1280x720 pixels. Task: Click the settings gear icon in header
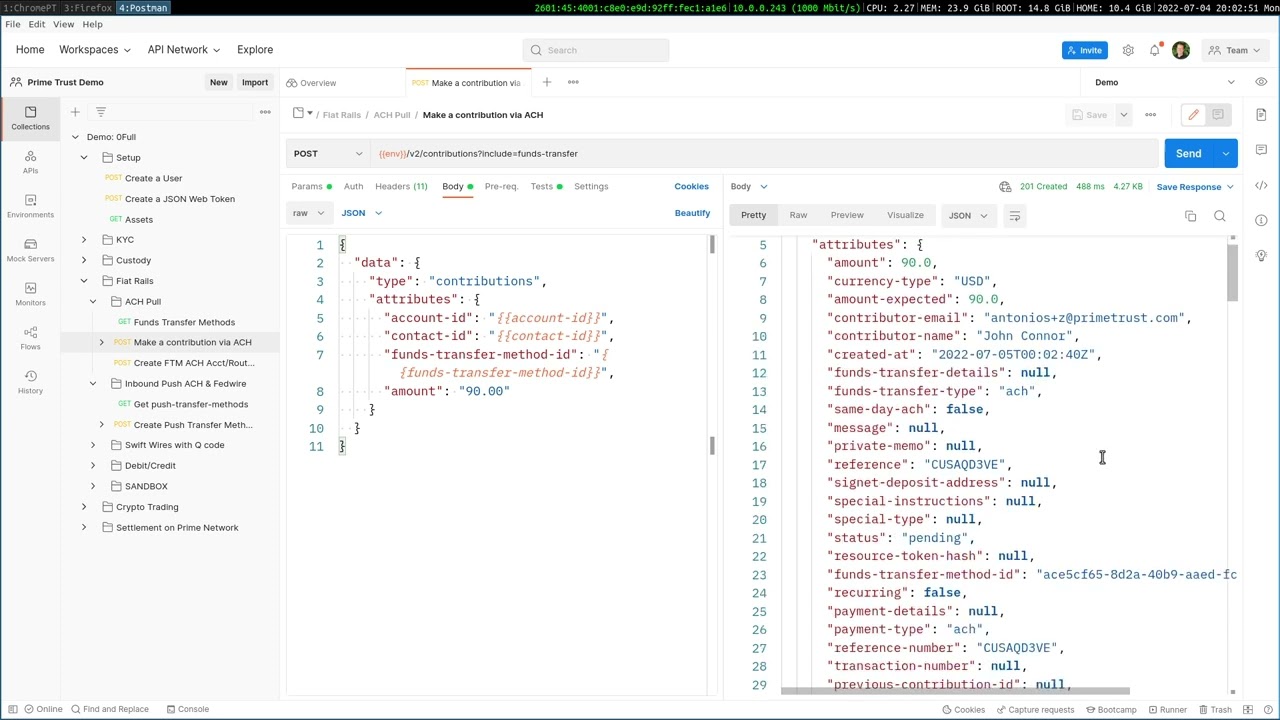tap(1128, 50)
